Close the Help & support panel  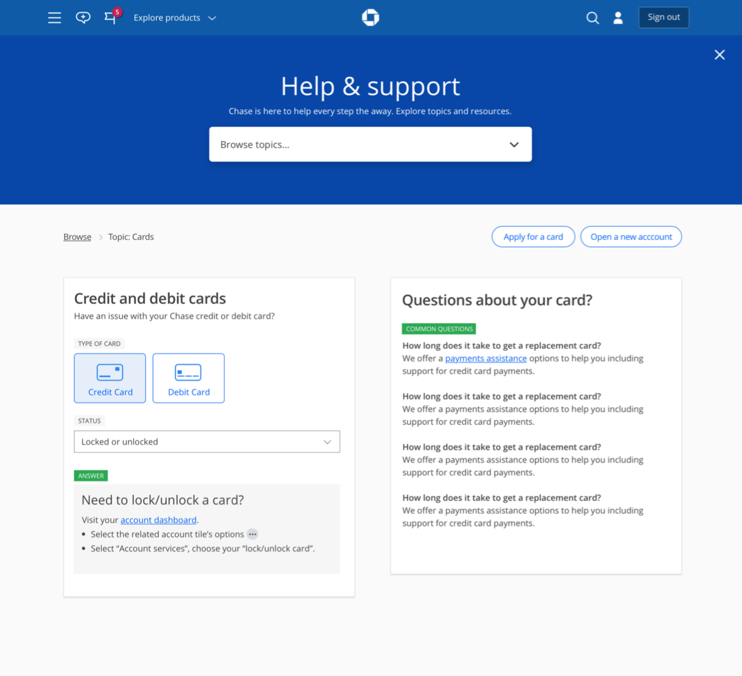719,55
